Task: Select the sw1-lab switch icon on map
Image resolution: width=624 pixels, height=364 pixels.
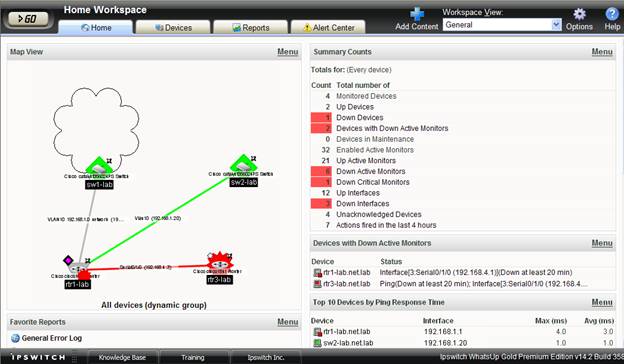Action: pos(99,166)
